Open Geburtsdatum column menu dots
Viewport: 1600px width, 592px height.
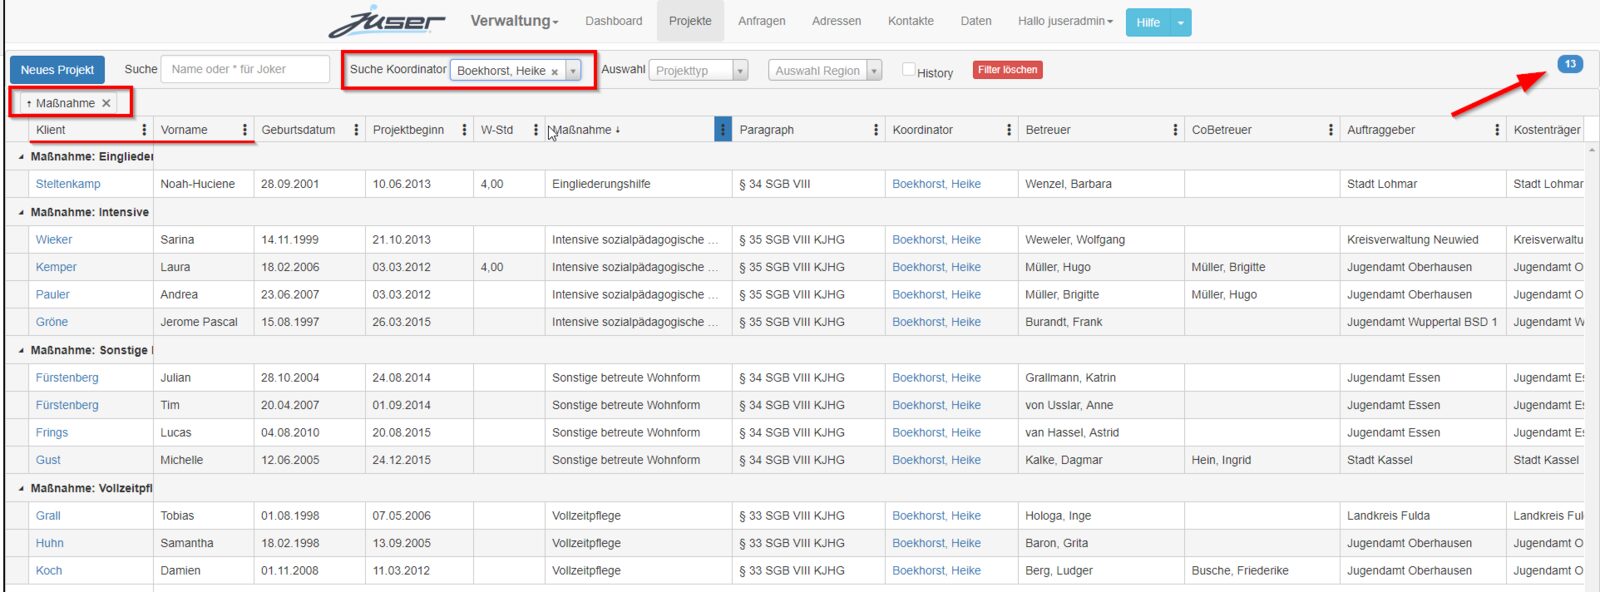[x=356, y=130]
